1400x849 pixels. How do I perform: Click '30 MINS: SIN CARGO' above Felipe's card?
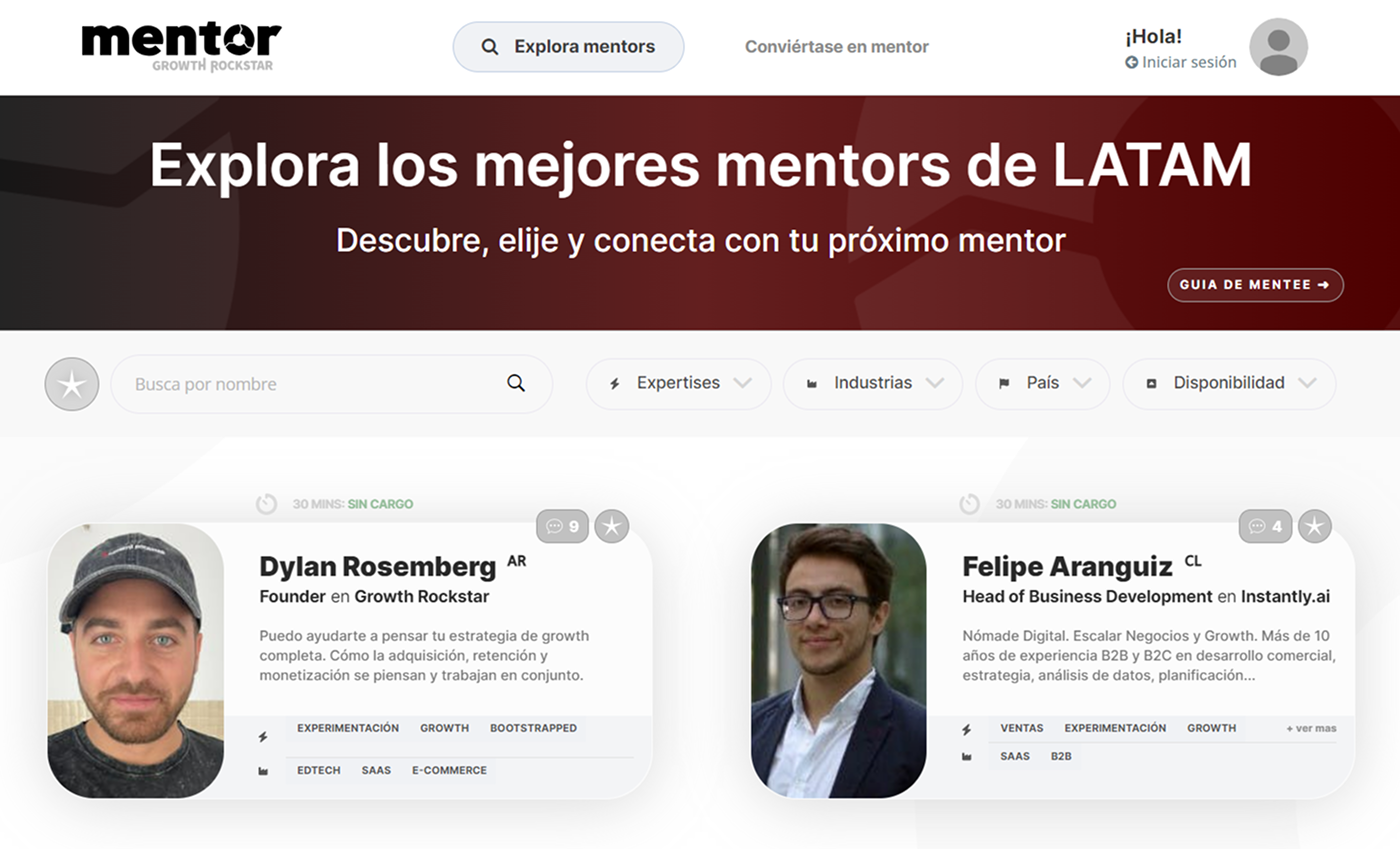(x=1056, y=504)
